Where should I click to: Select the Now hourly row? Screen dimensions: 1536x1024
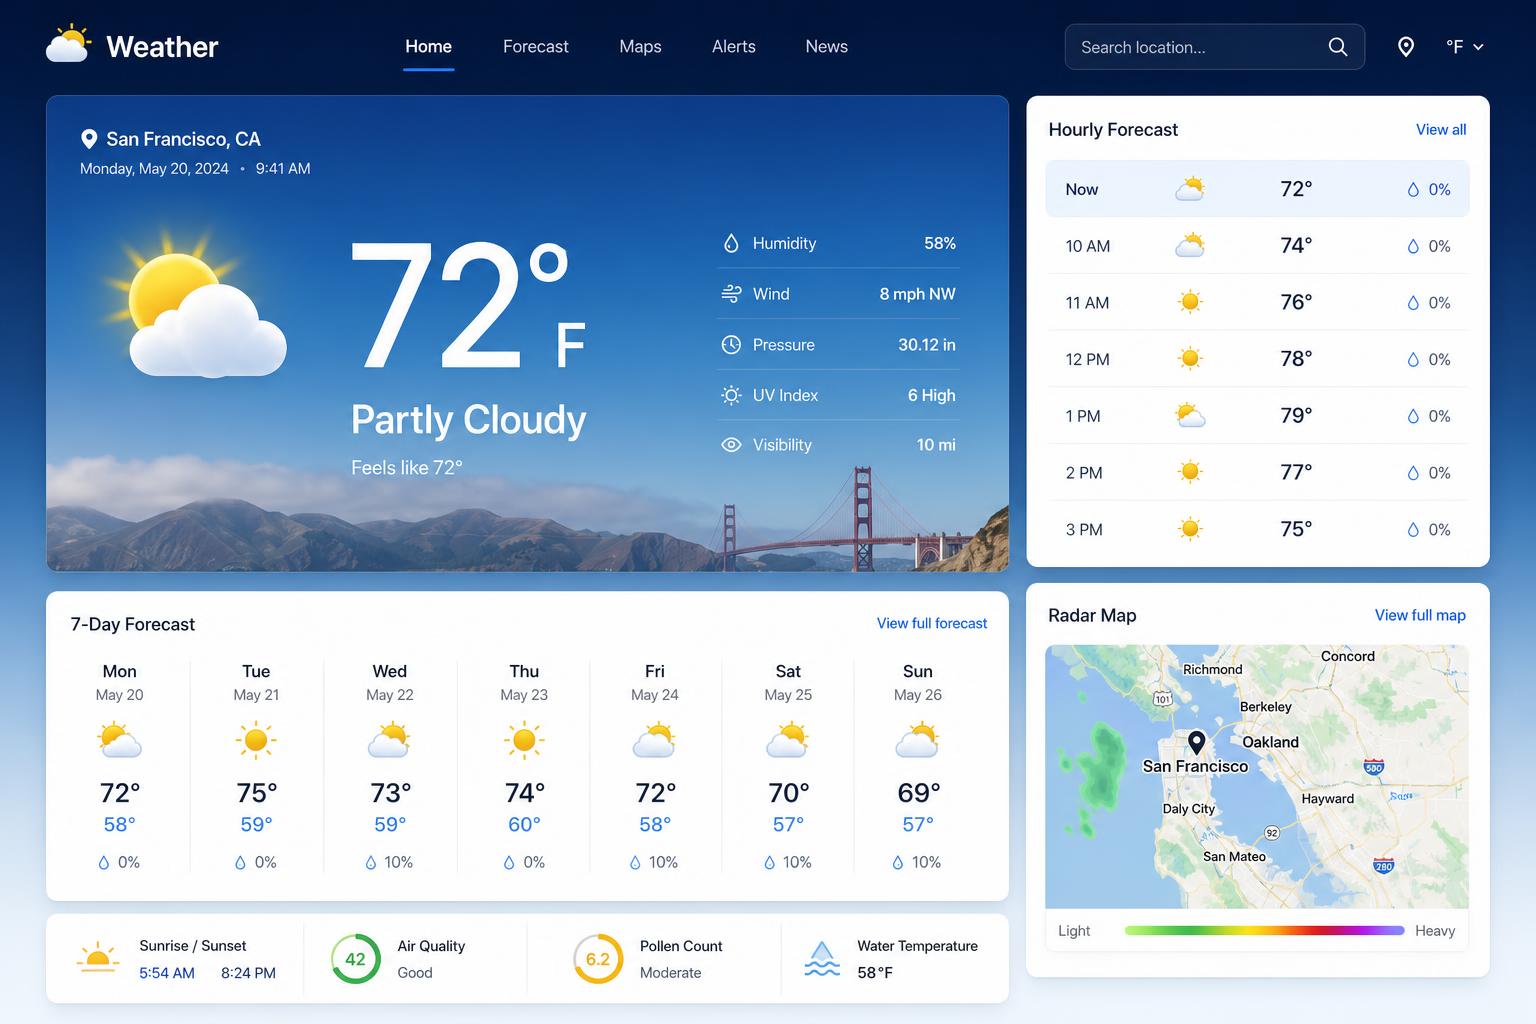point(1257,189)
